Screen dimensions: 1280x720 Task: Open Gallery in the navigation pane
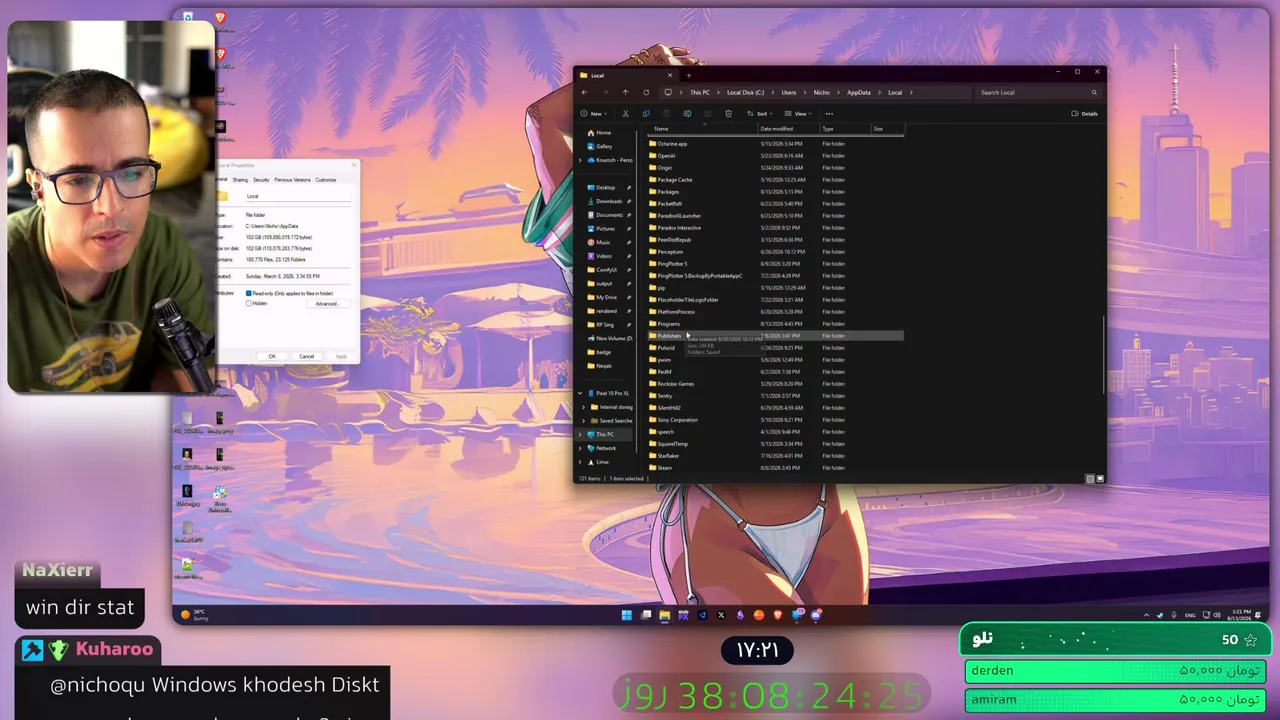click(600, 147)
